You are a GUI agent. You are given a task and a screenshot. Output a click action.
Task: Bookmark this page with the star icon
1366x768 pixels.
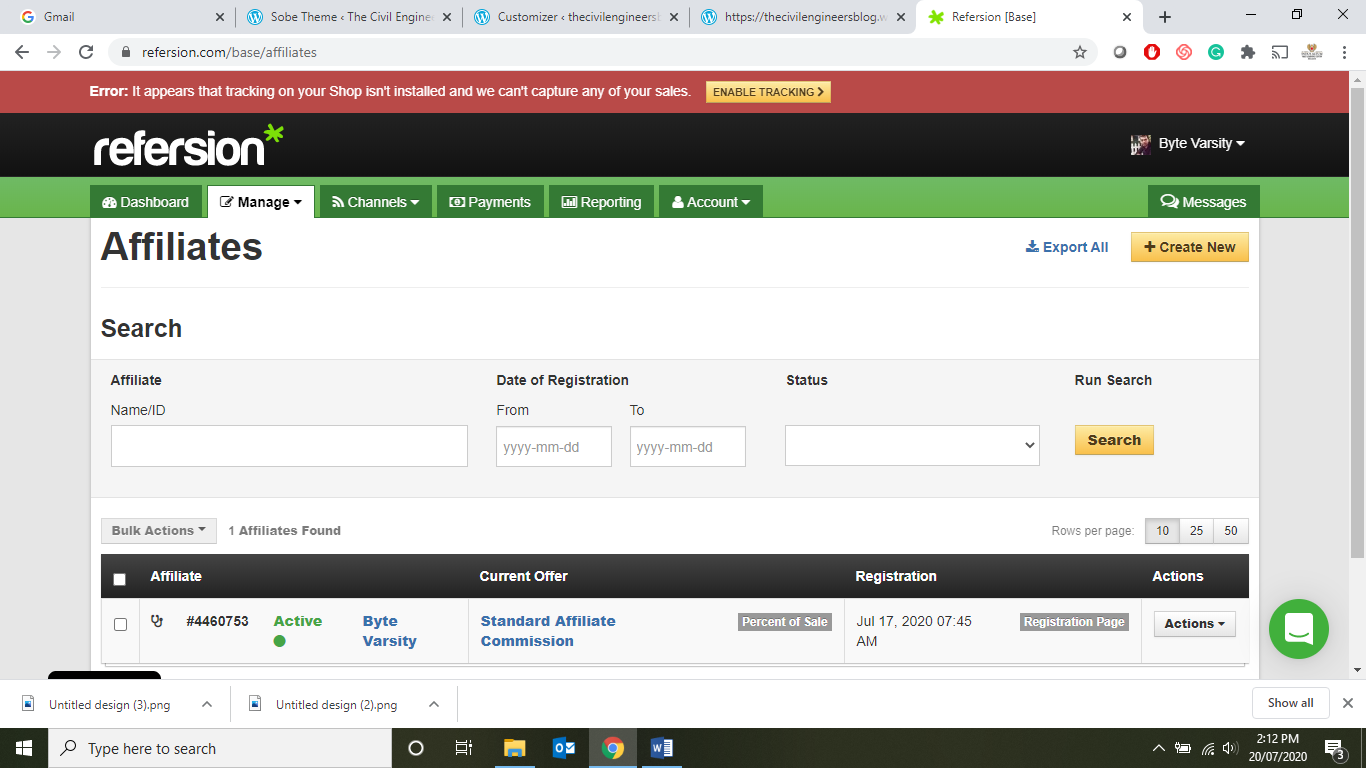(x=1080, y=52)
